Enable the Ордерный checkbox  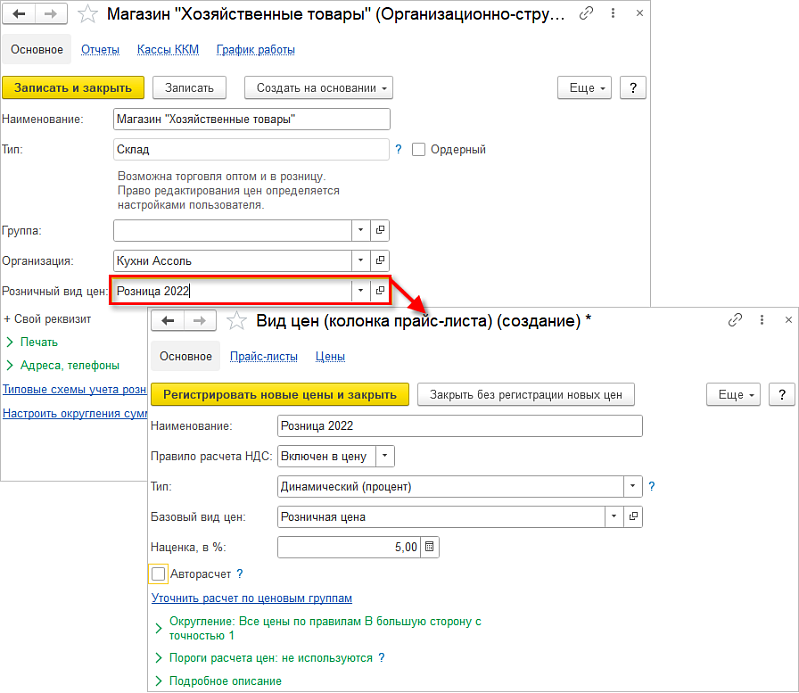tap(418, 149)
